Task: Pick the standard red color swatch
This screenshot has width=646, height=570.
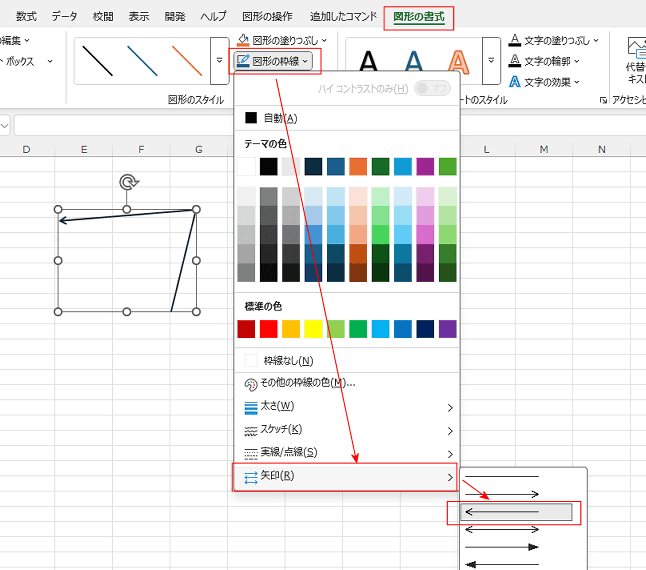Action: pos(268,329)
